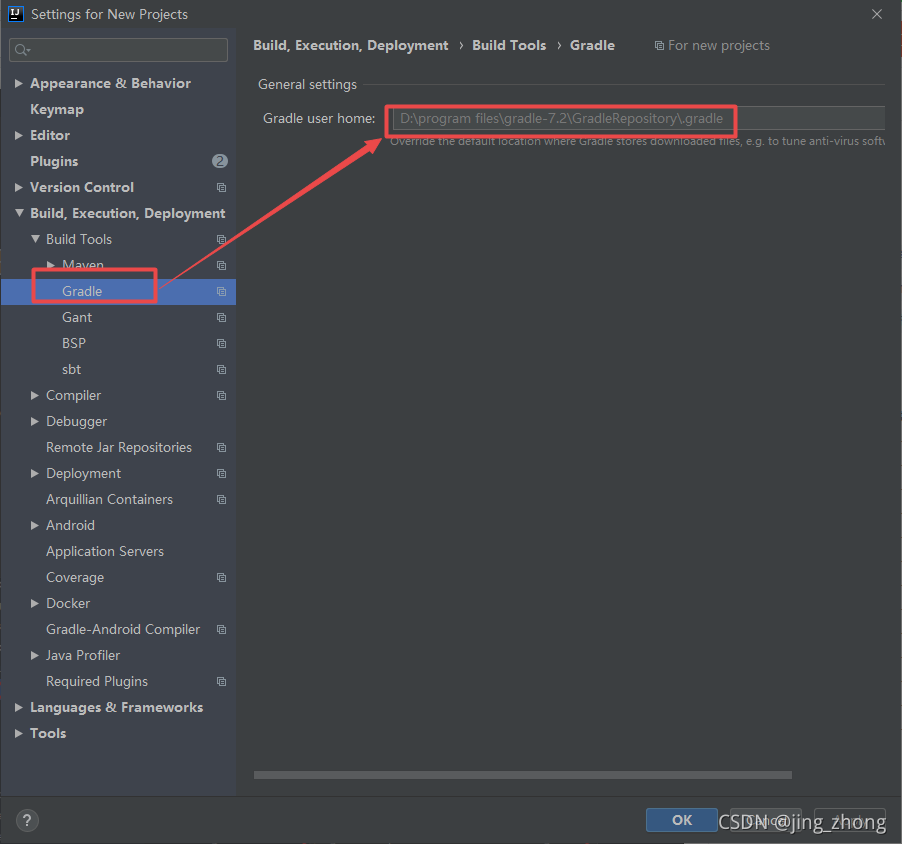
Task: Click the Plugins update count badge
Action: pyautogui.click(x=220, y=161)
